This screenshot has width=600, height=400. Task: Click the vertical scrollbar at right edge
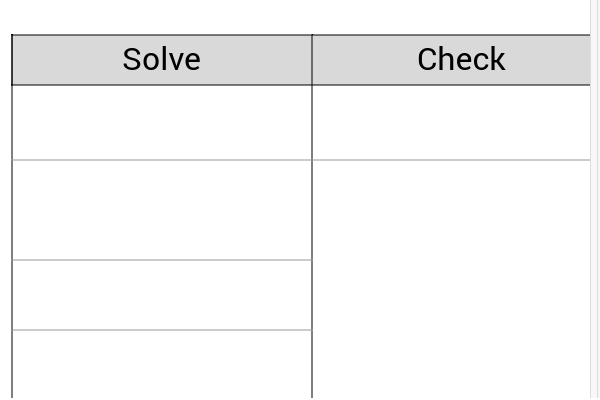[595, 200]
